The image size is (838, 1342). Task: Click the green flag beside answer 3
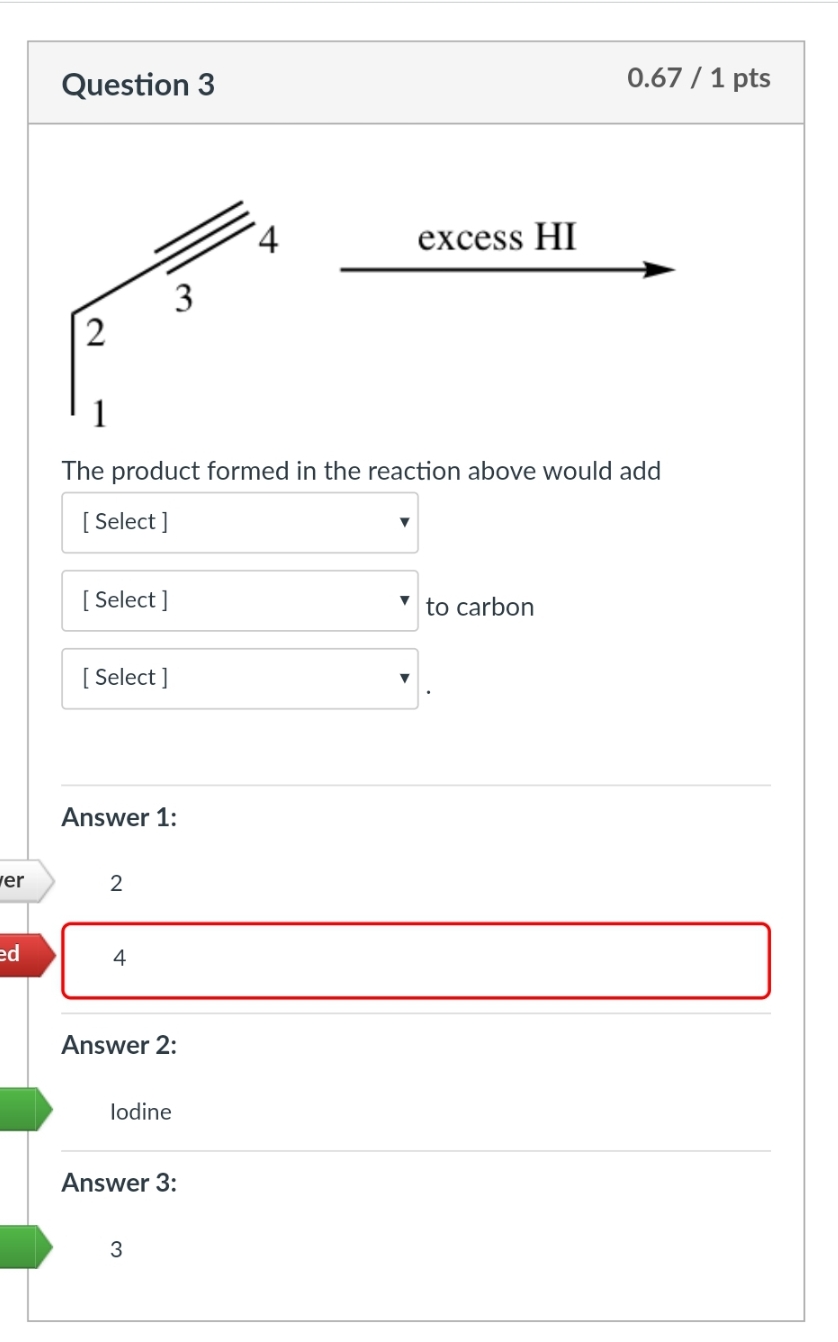click(x=20, y=1247)
